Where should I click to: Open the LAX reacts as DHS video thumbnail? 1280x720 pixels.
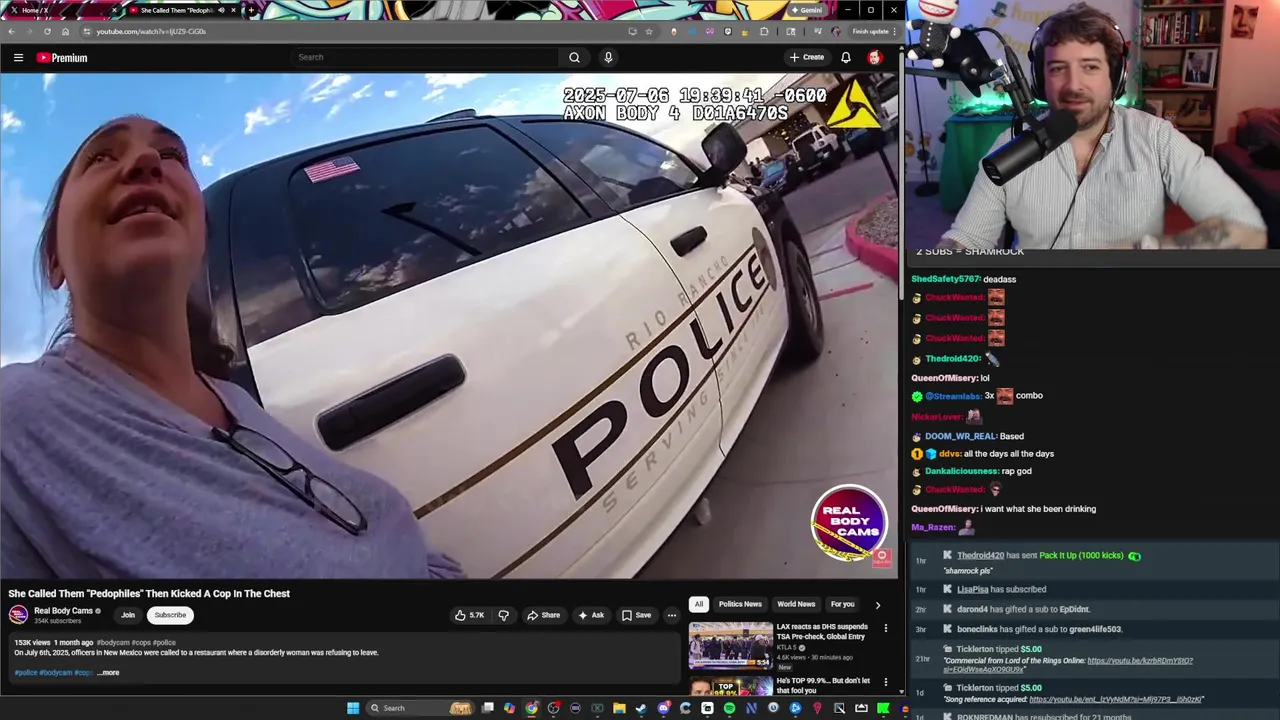730,645
